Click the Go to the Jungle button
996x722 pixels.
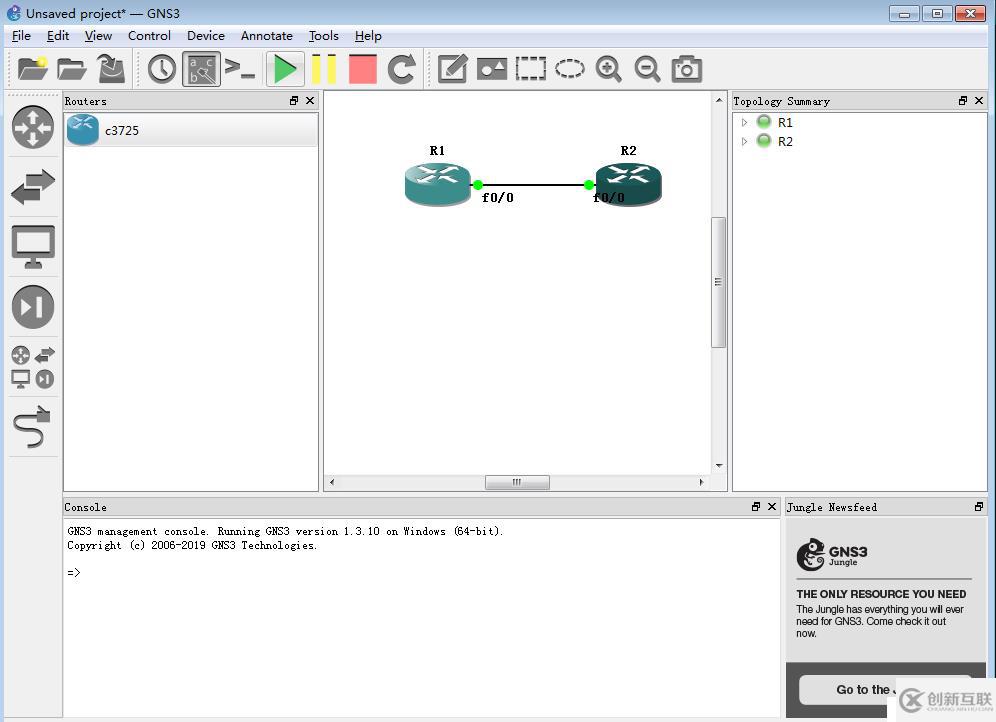[862, 689]
